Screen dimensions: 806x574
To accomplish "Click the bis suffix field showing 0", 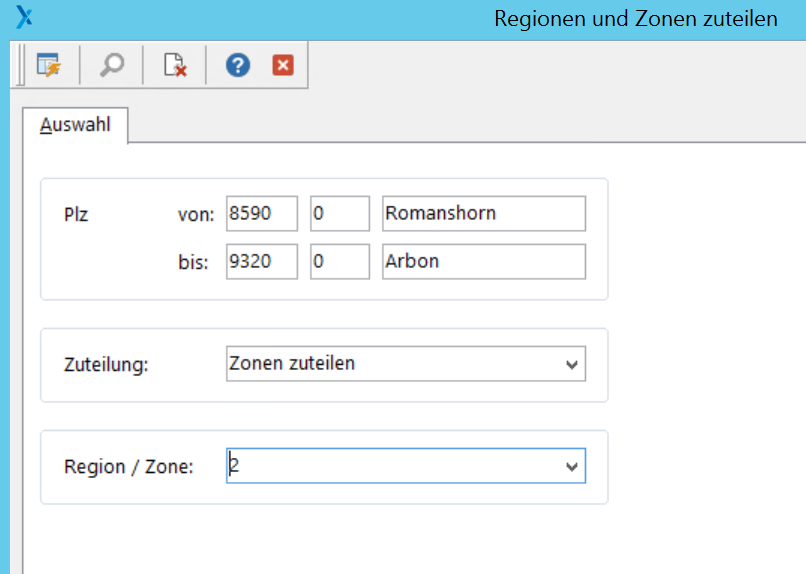I will pos(340,262).
